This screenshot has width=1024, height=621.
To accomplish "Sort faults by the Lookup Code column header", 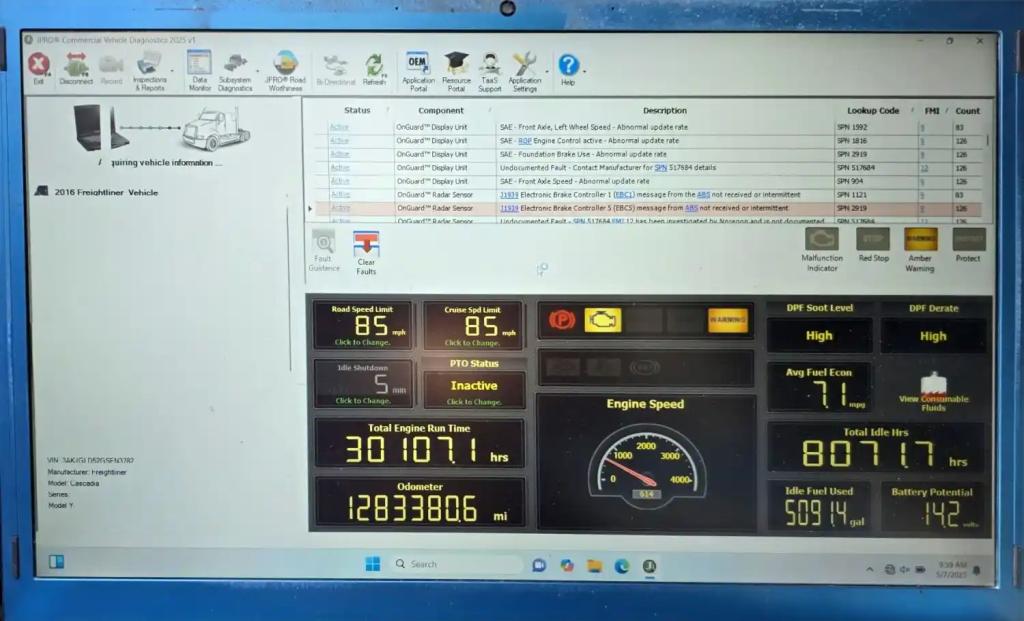I will coord(872,111).
